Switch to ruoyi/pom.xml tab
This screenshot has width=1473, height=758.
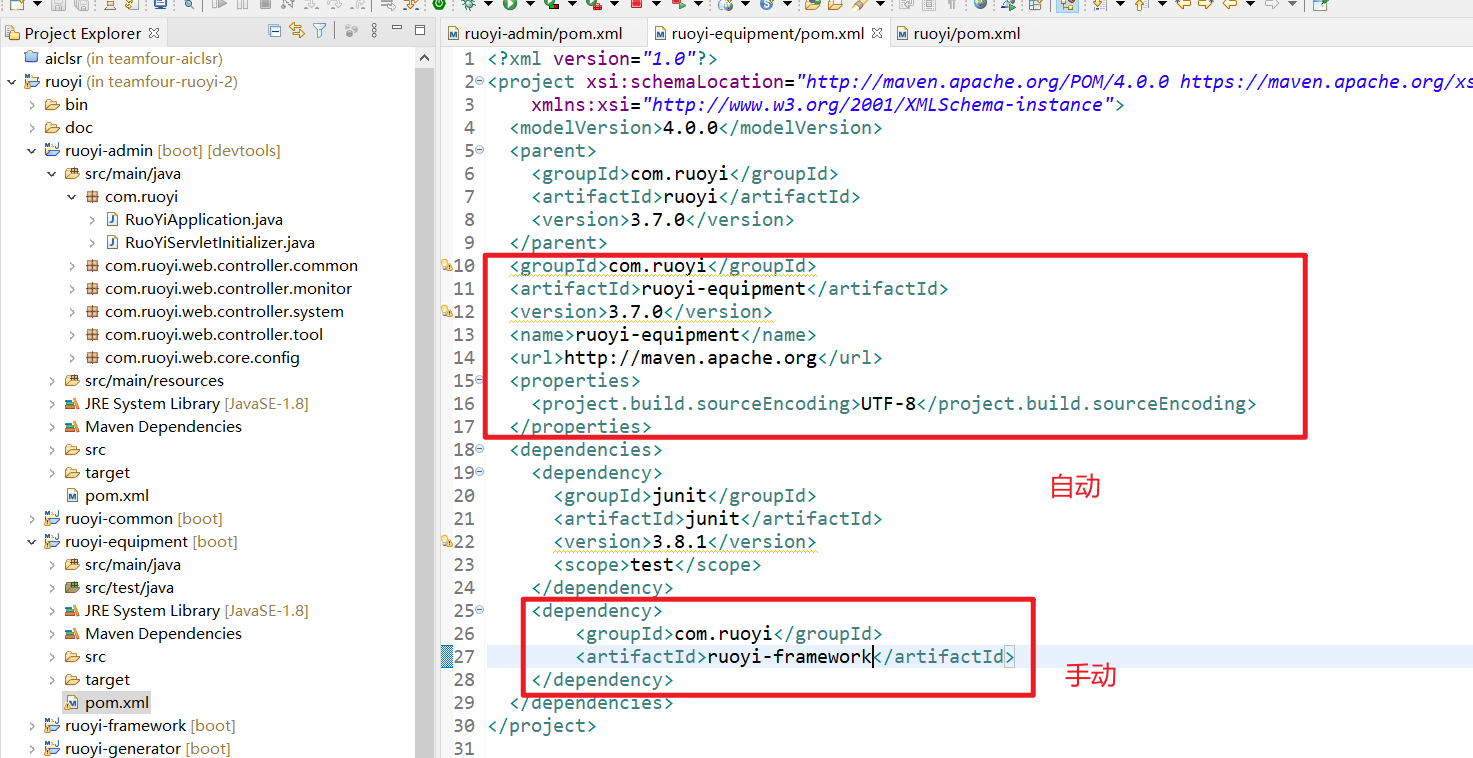(958, 34)
